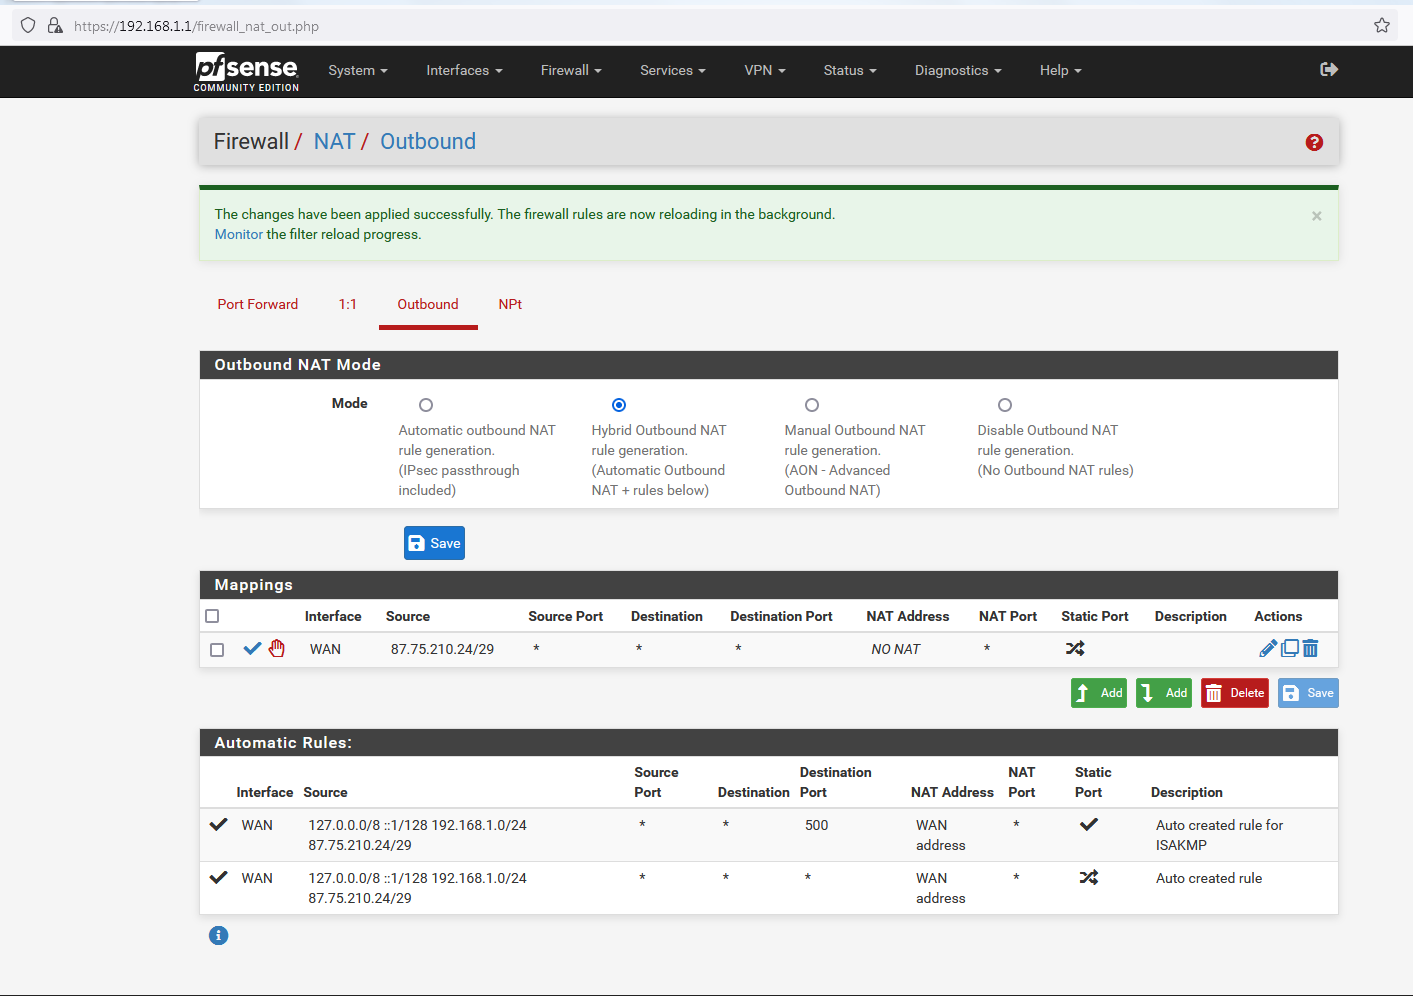The image size is (1413, 996).
Task: Select Disable Outbound NAT rule generation
Action: point(1005,405)
